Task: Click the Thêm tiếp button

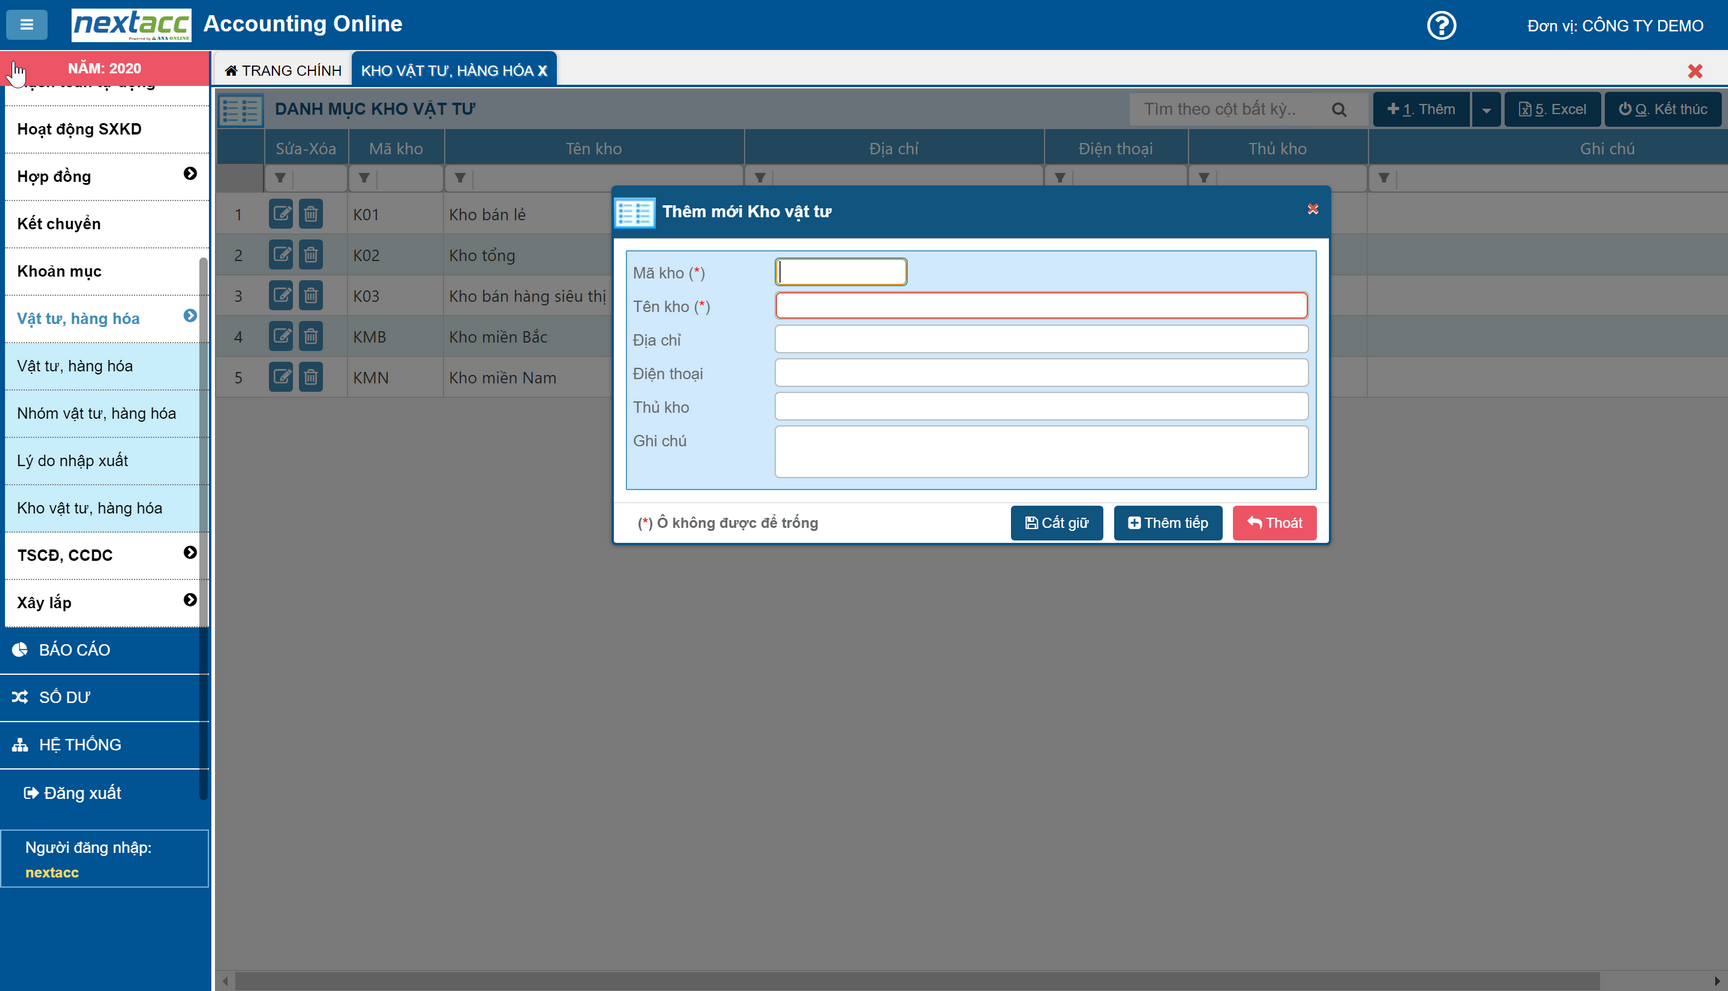Action: [x=1167, y=523]
